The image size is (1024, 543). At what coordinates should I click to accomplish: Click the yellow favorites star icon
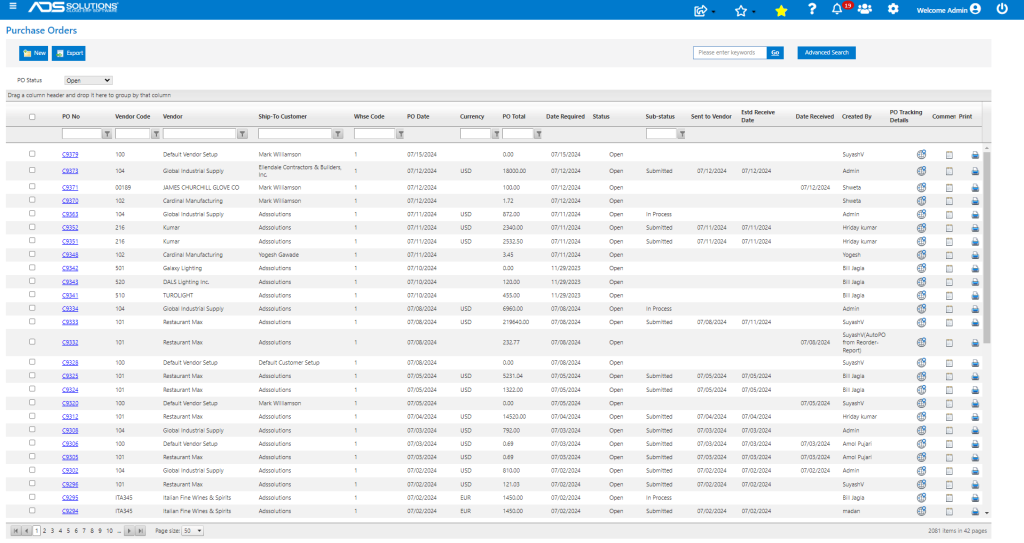click(x=781, y=10)
